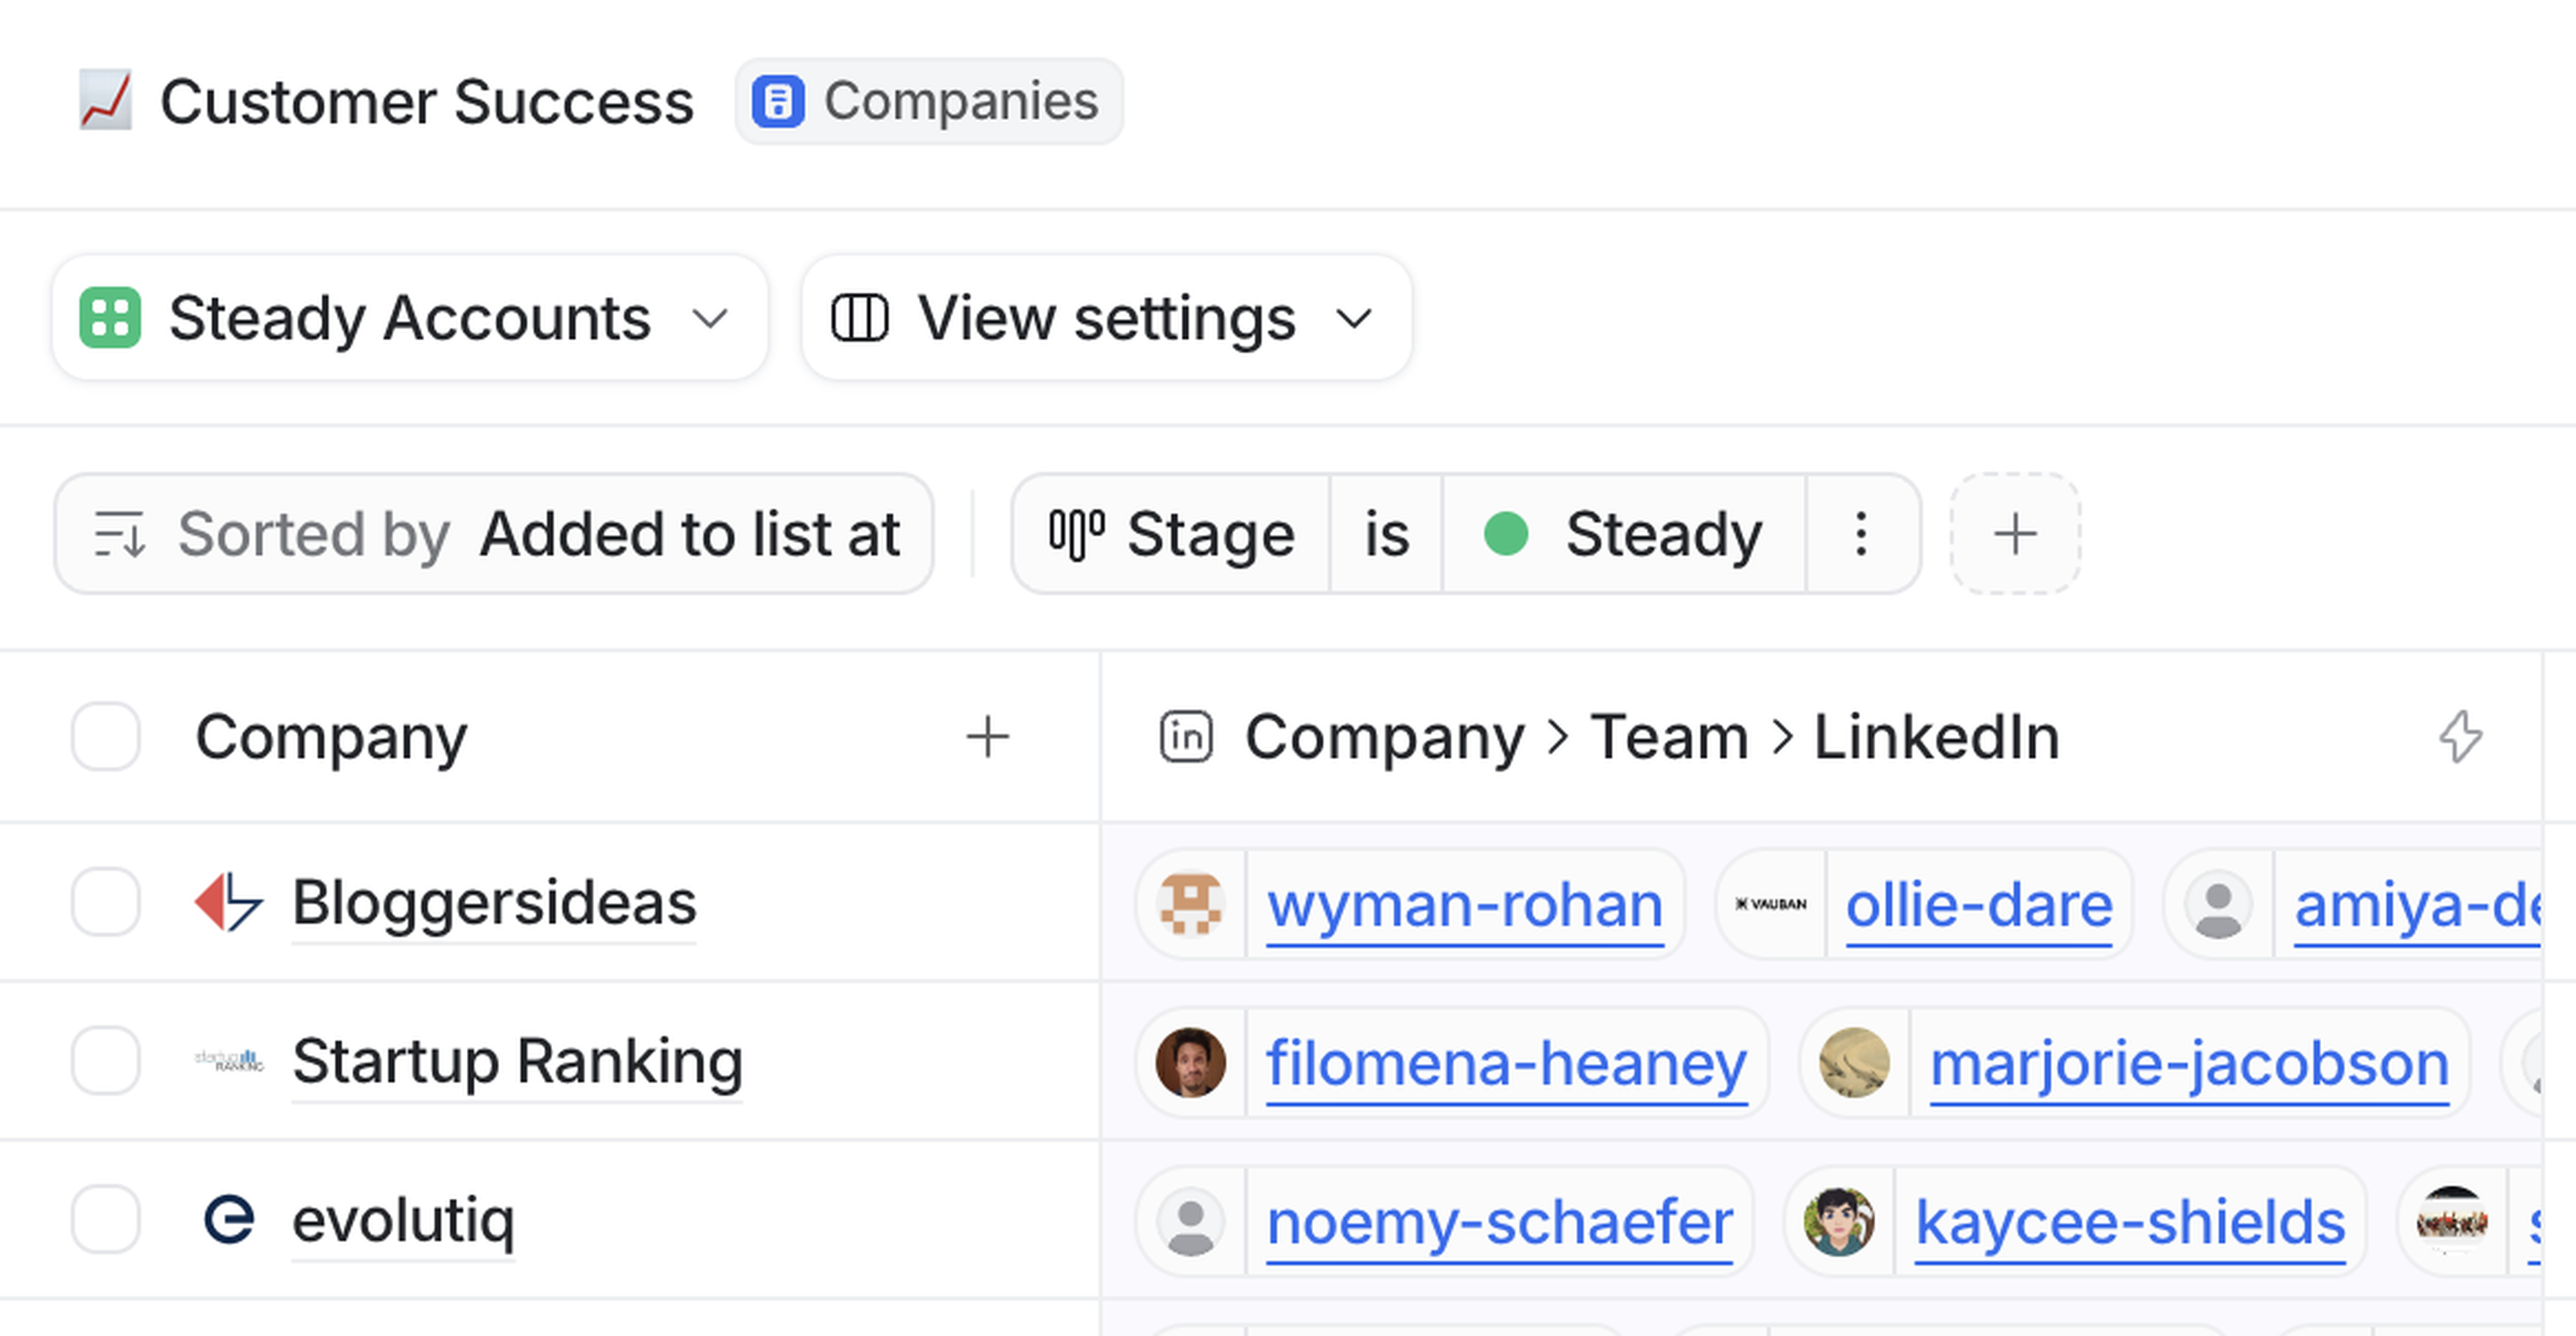This screenshot has width=2576, height=1336.
Task: Click the Sorted by Added to list at chip
Action: [494, 534]
